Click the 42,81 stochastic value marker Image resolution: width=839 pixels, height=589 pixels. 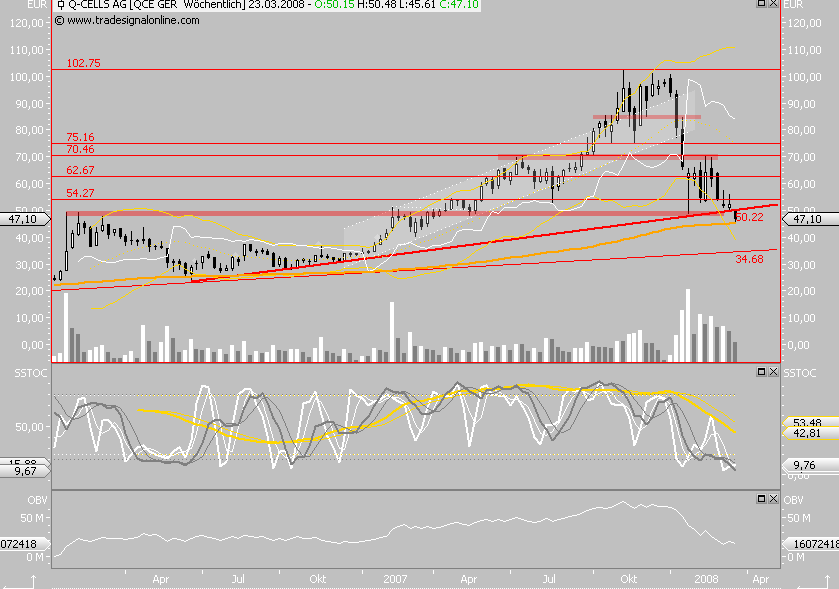809,433
